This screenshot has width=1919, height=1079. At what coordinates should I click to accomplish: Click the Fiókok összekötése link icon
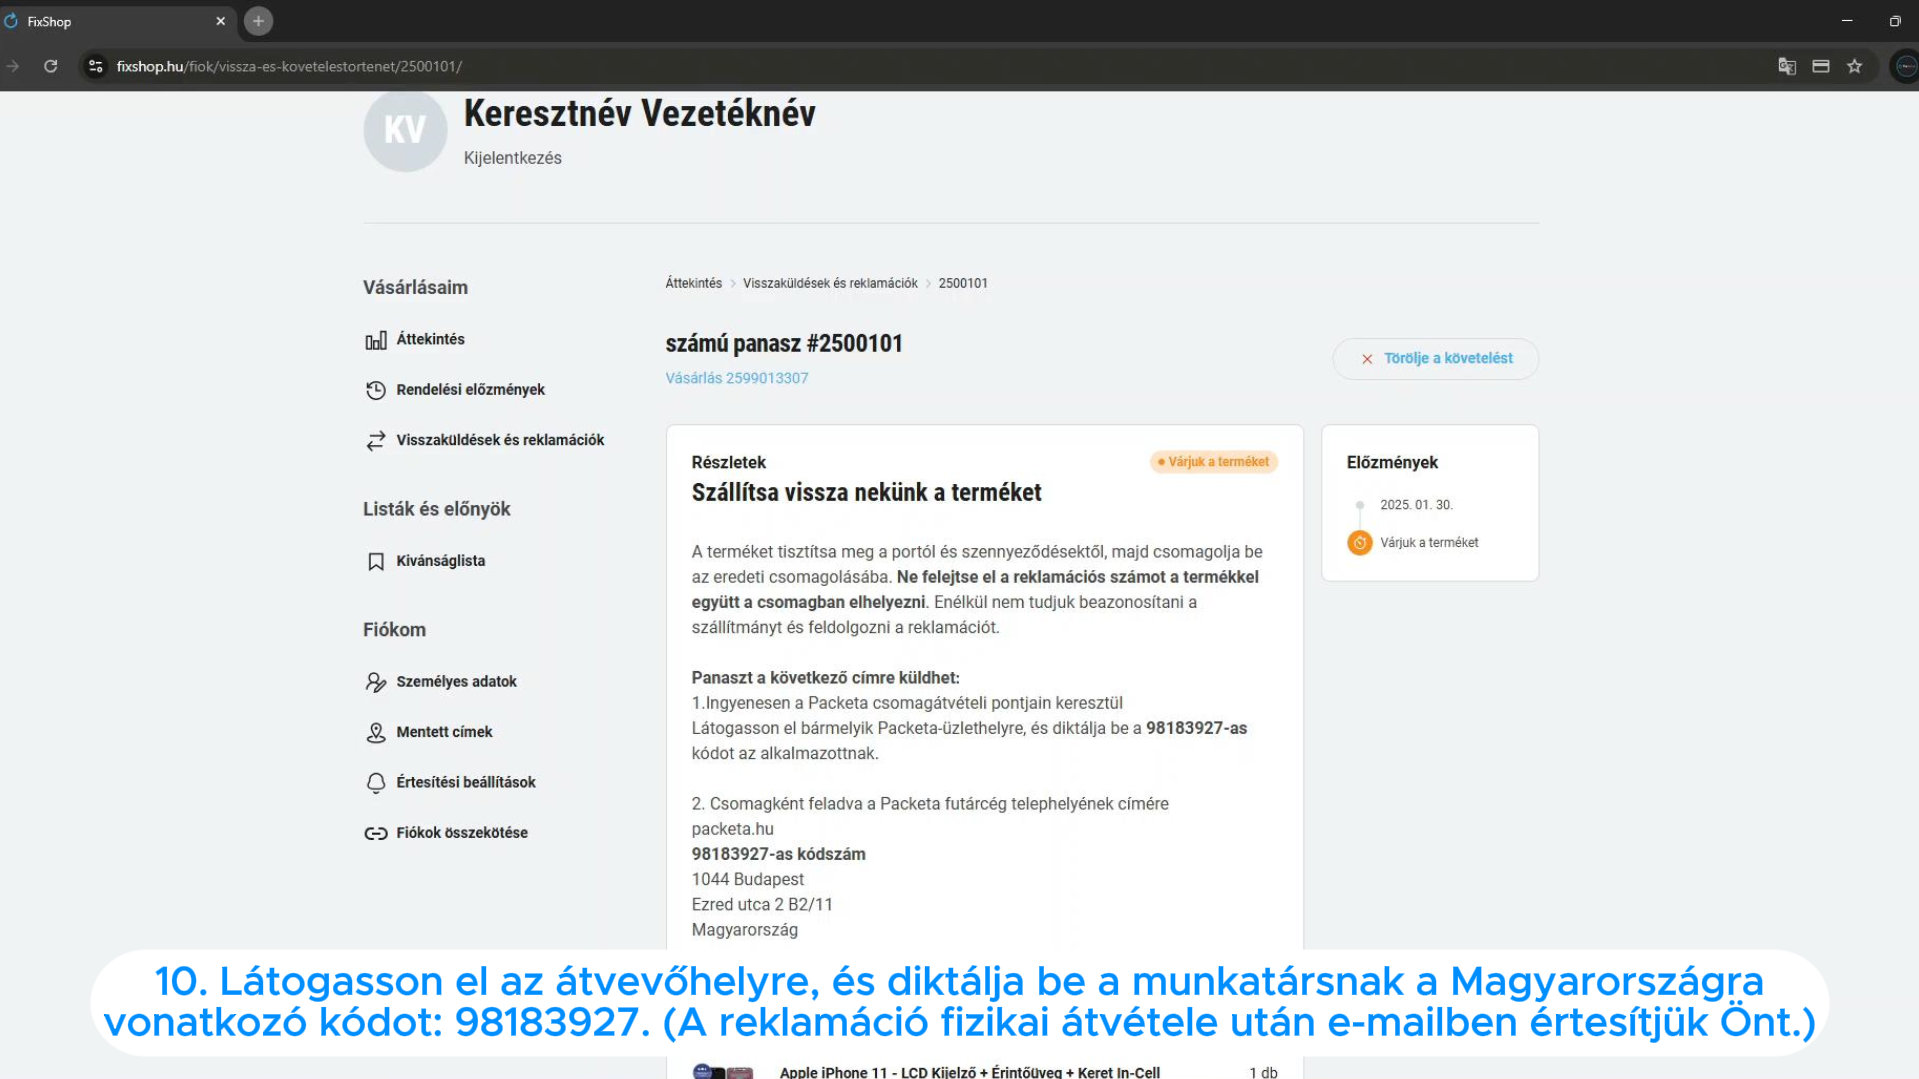click(x=375, y=833)
